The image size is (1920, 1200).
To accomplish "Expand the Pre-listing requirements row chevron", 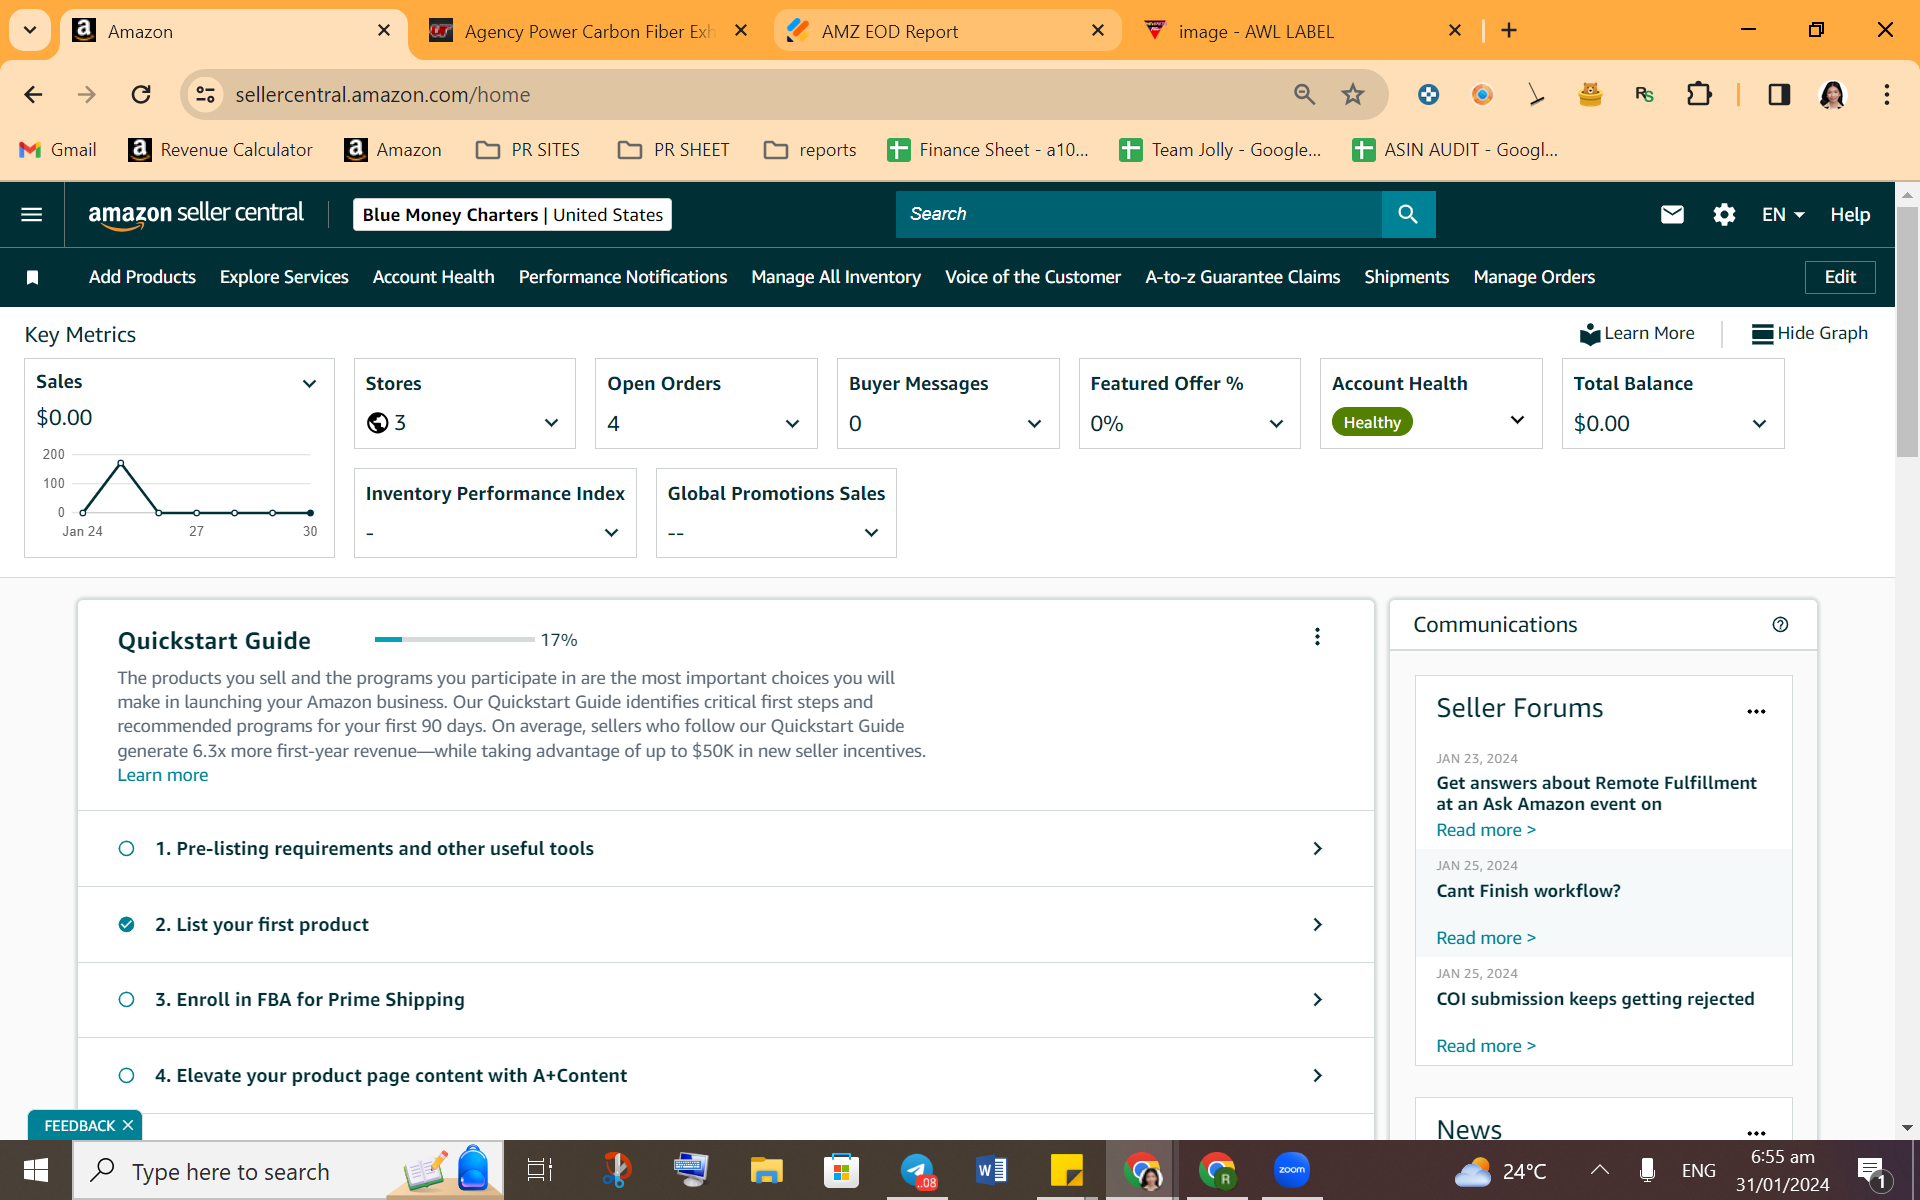I will click(1317, 849).
